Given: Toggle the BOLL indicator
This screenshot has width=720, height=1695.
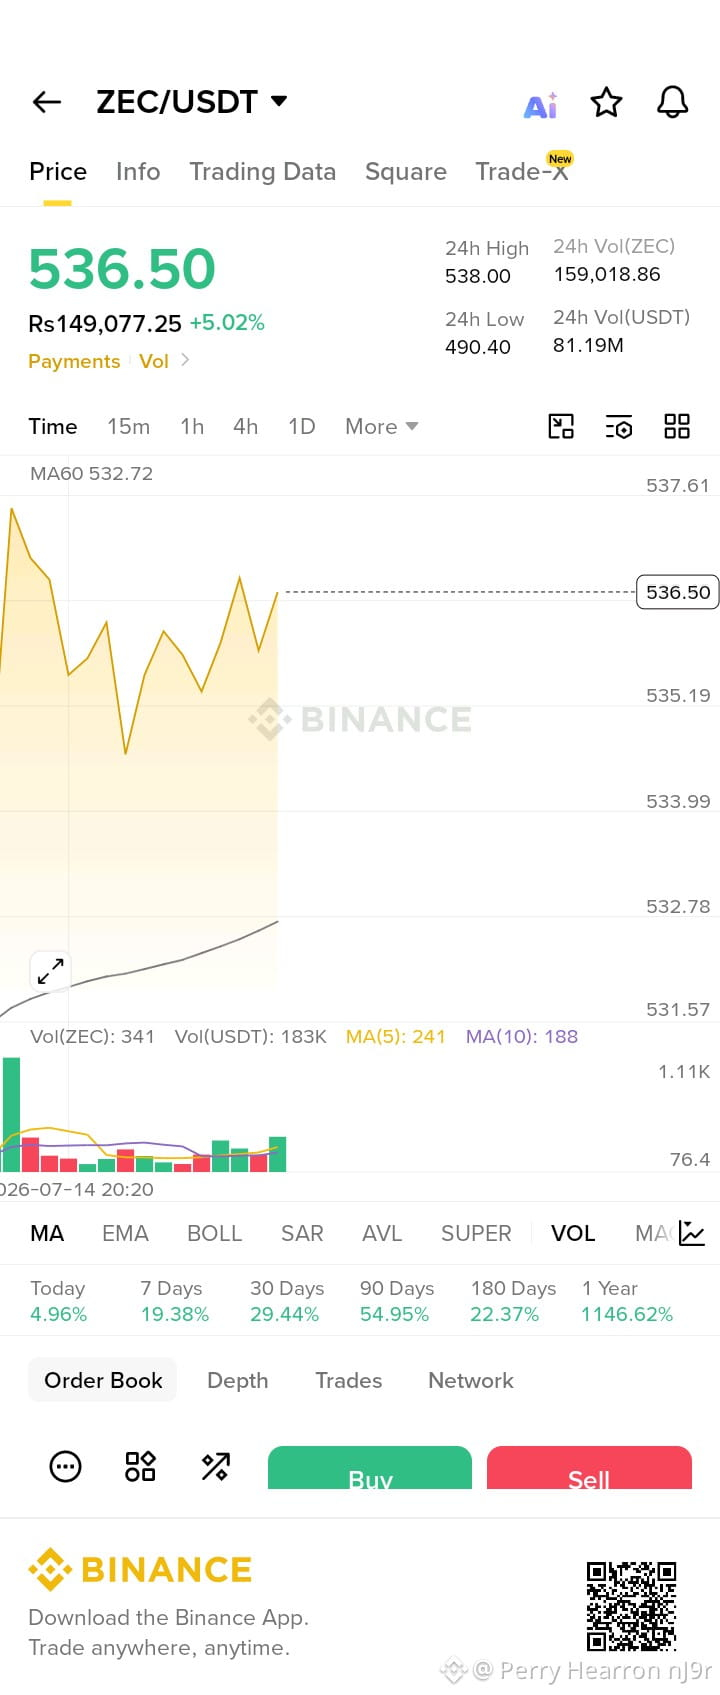Looking at the screenshot, I should [x=215, y=1233].
